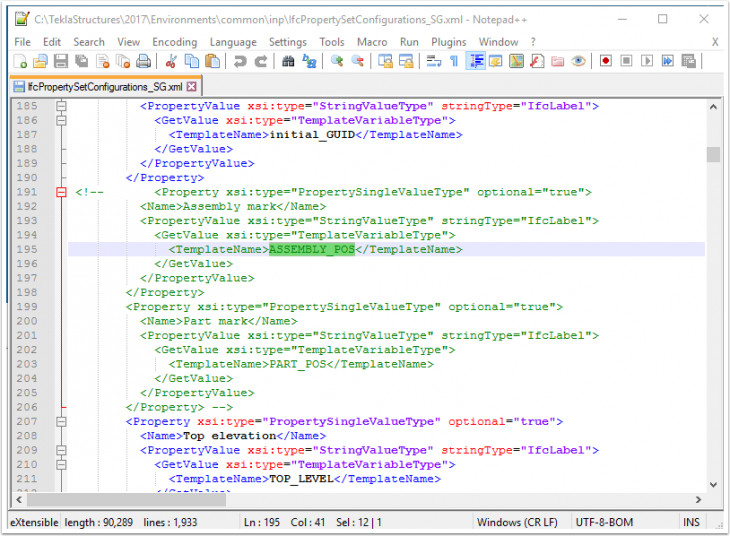Open the Encoding menu
The width and height of the screenshot is (730, 536).
[x=174, y=42]
